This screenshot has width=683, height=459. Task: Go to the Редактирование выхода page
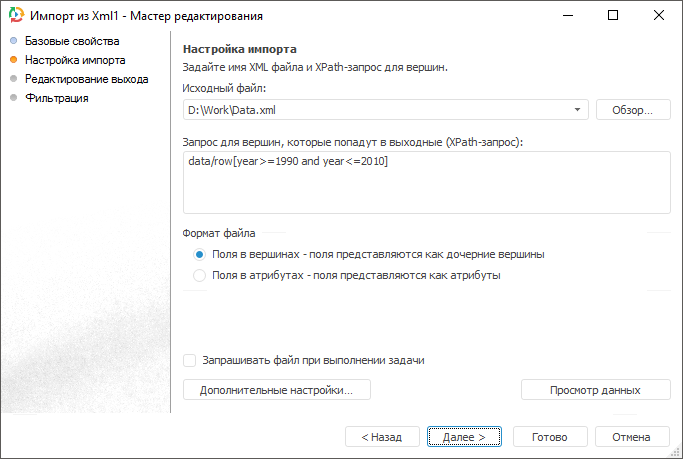coord(87,79)
